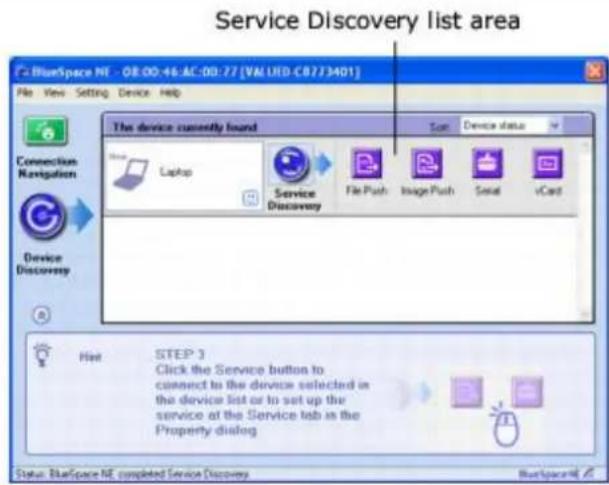Open the Connection Navigation icon
This screenshot has width=609, height=485.
(x=45, y=131)
